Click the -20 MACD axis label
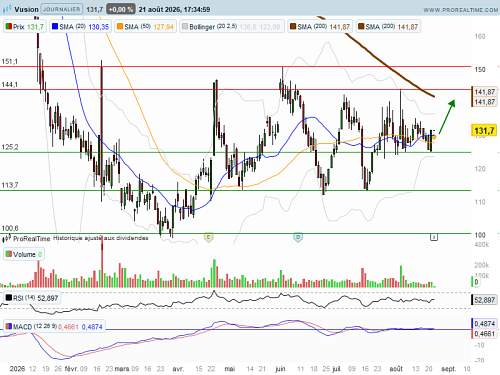 click(479, 360)
